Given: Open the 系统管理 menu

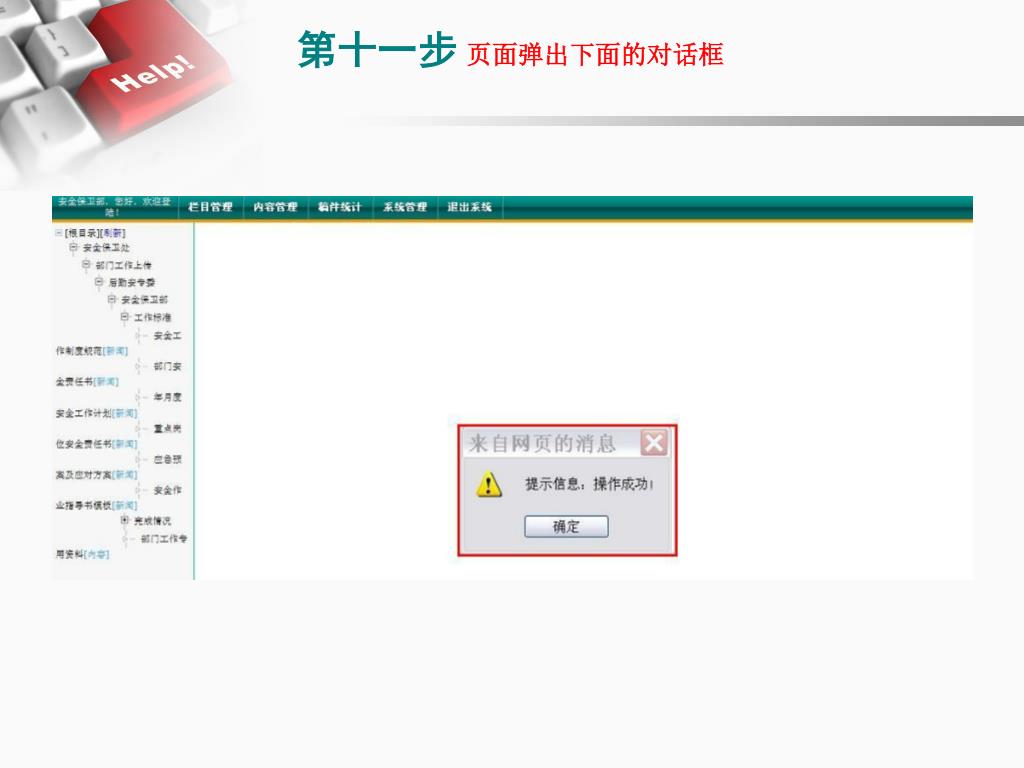Looking at the screenshot, I should point(405,207).
